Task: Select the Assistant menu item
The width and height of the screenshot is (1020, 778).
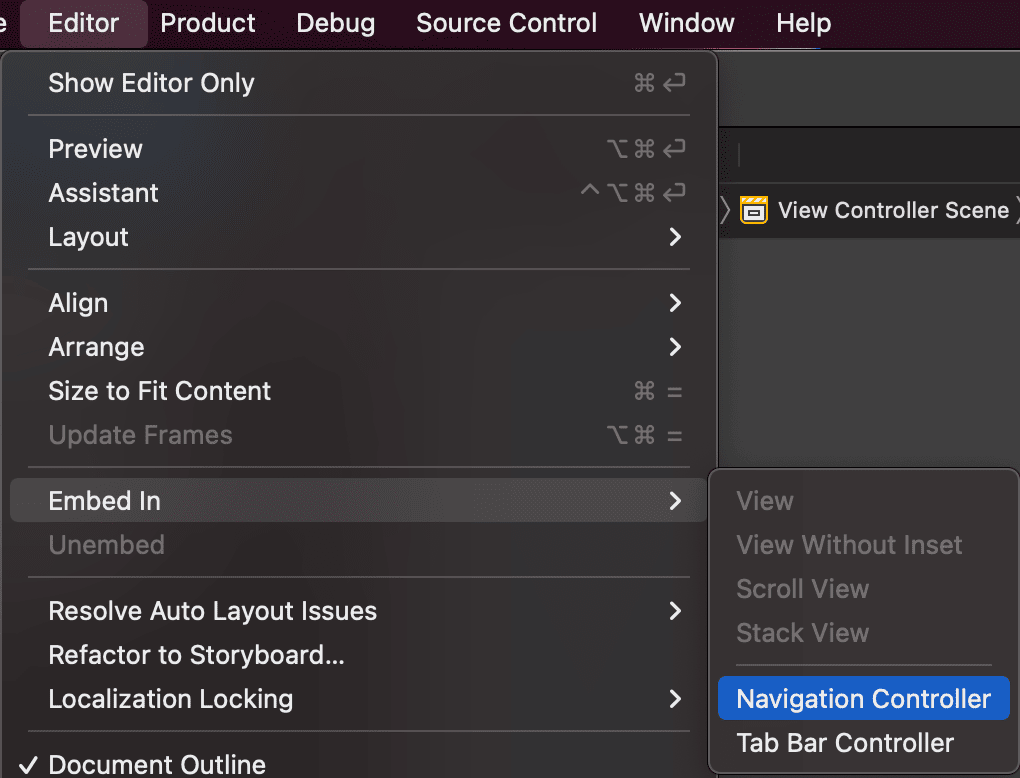Action: click(359, 193)
